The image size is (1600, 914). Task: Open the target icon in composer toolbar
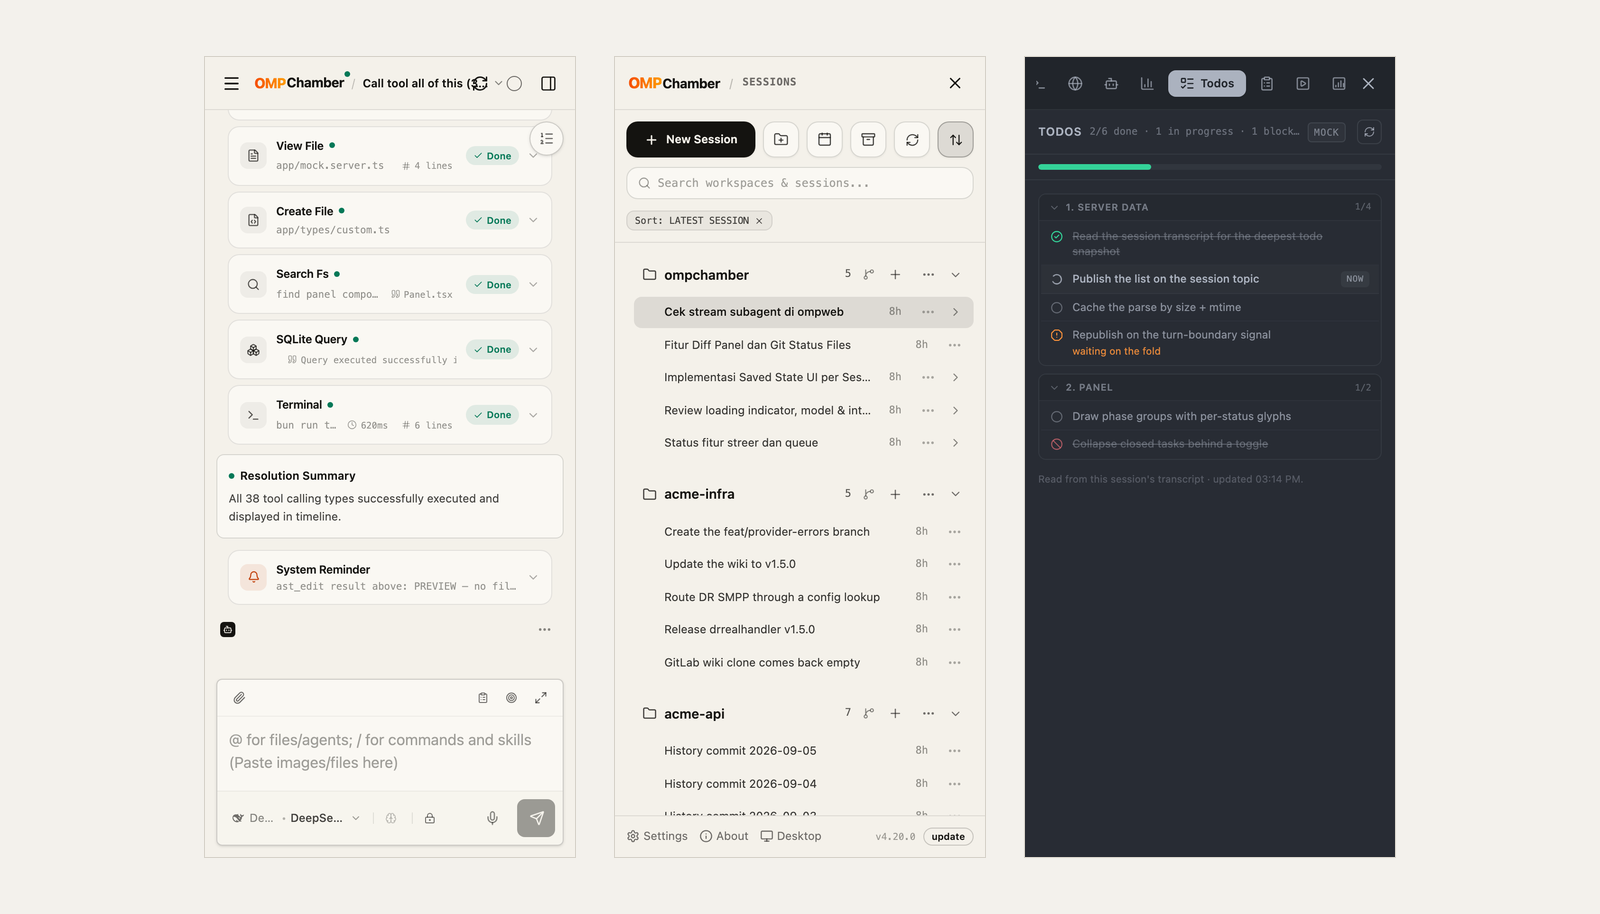pyautogui.click(x=511, y=698)
